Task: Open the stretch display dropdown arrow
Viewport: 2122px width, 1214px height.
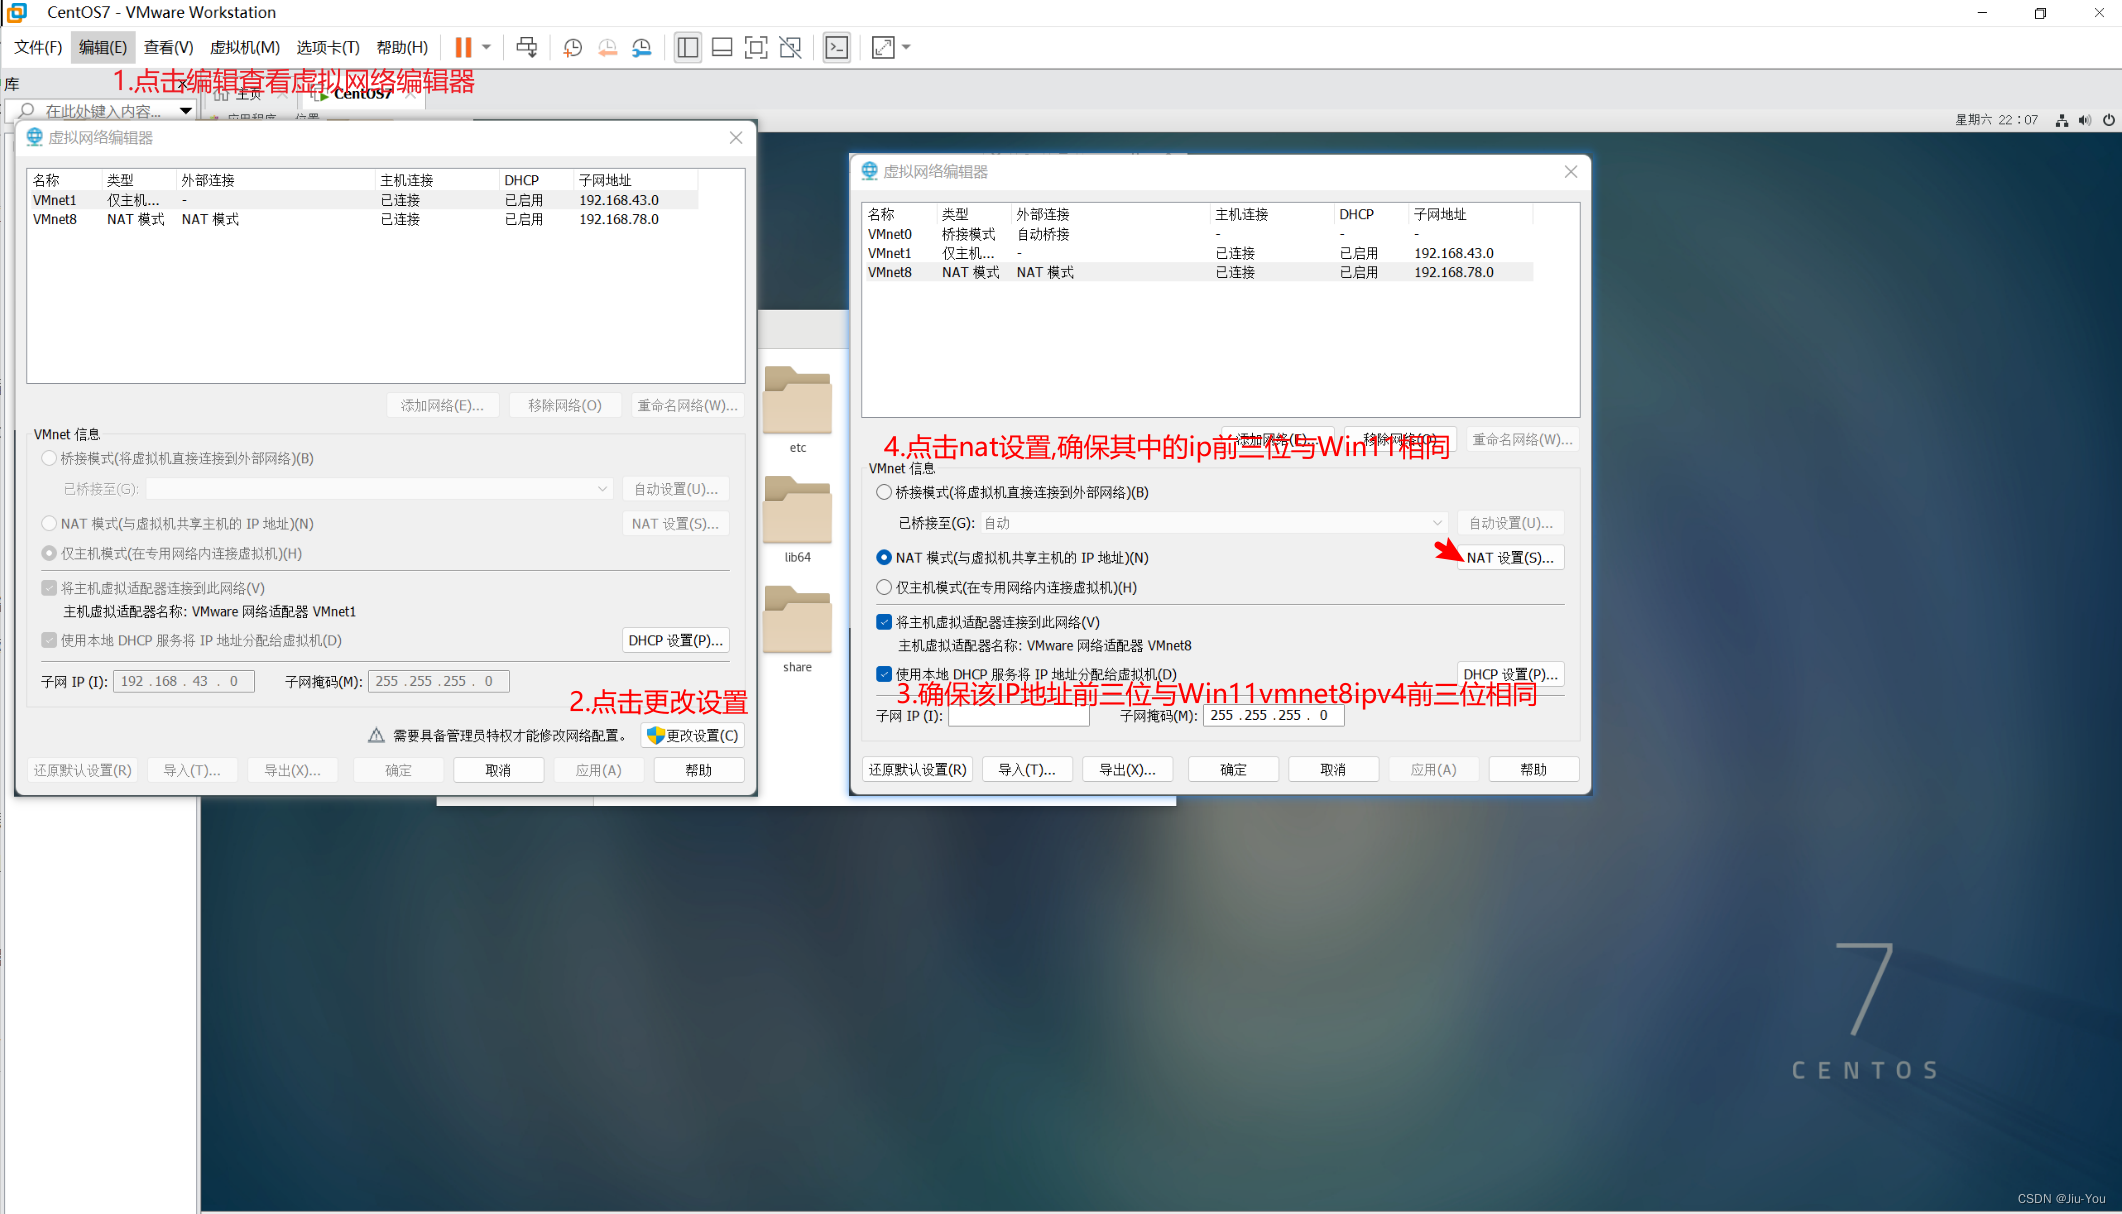Action: [x=907, y=47]
